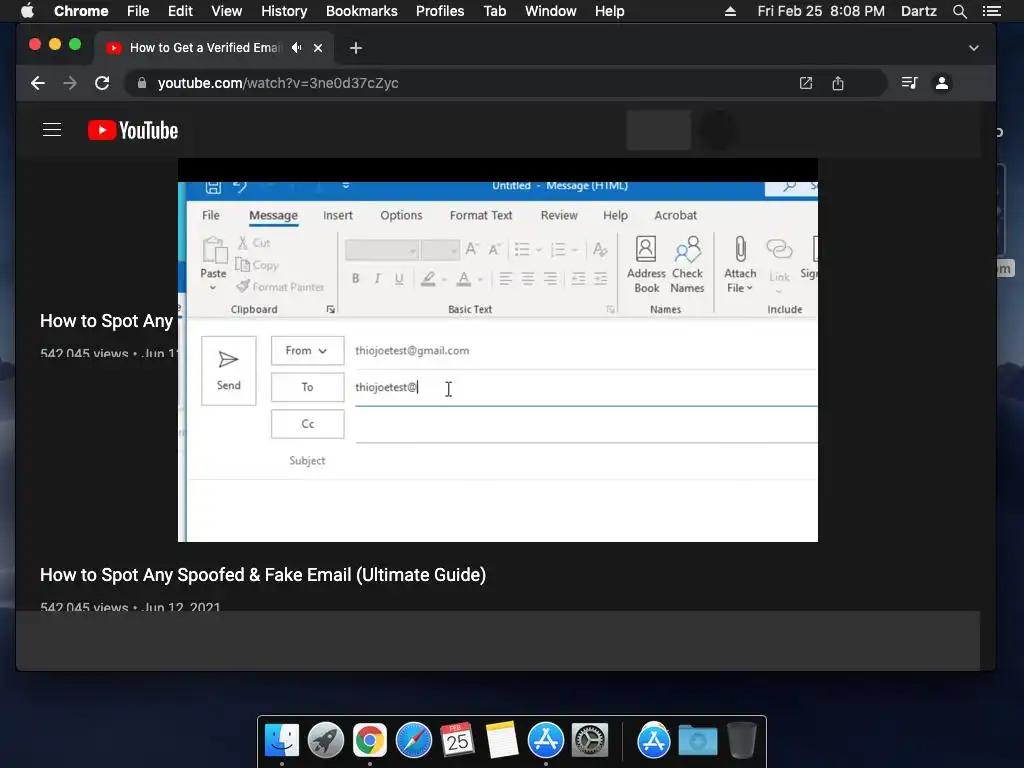The width and height of the screenshot is (1024, 768).
Task: Open page in new window icon
Action: click(x=806, y=83)
